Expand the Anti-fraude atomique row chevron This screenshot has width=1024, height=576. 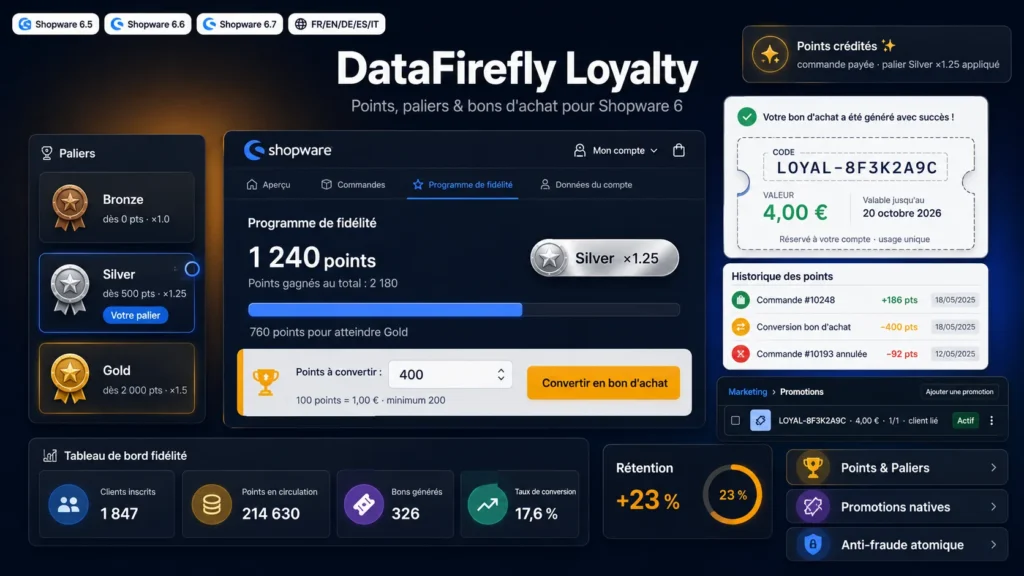click(993, 545)
